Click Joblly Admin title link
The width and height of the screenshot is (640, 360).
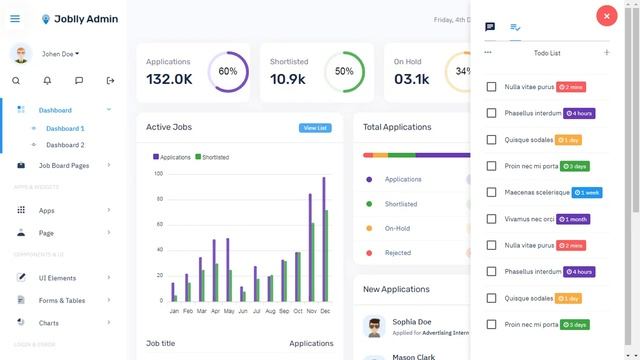click(x=86, y=19)
